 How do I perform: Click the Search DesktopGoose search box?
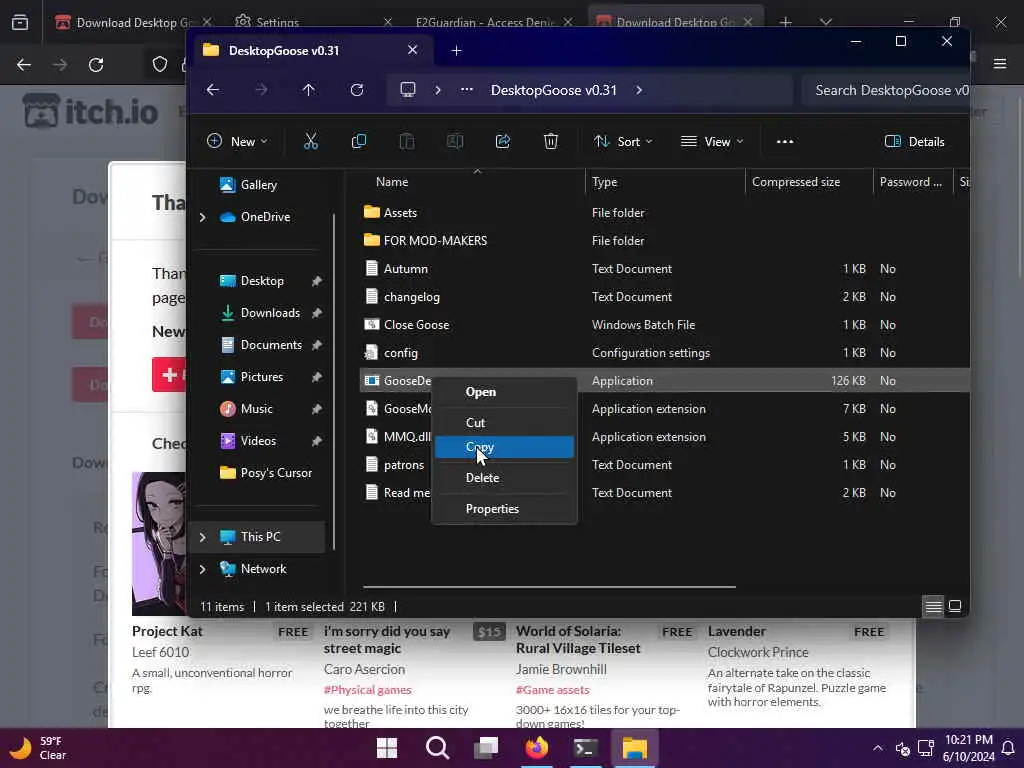point(885,90)
